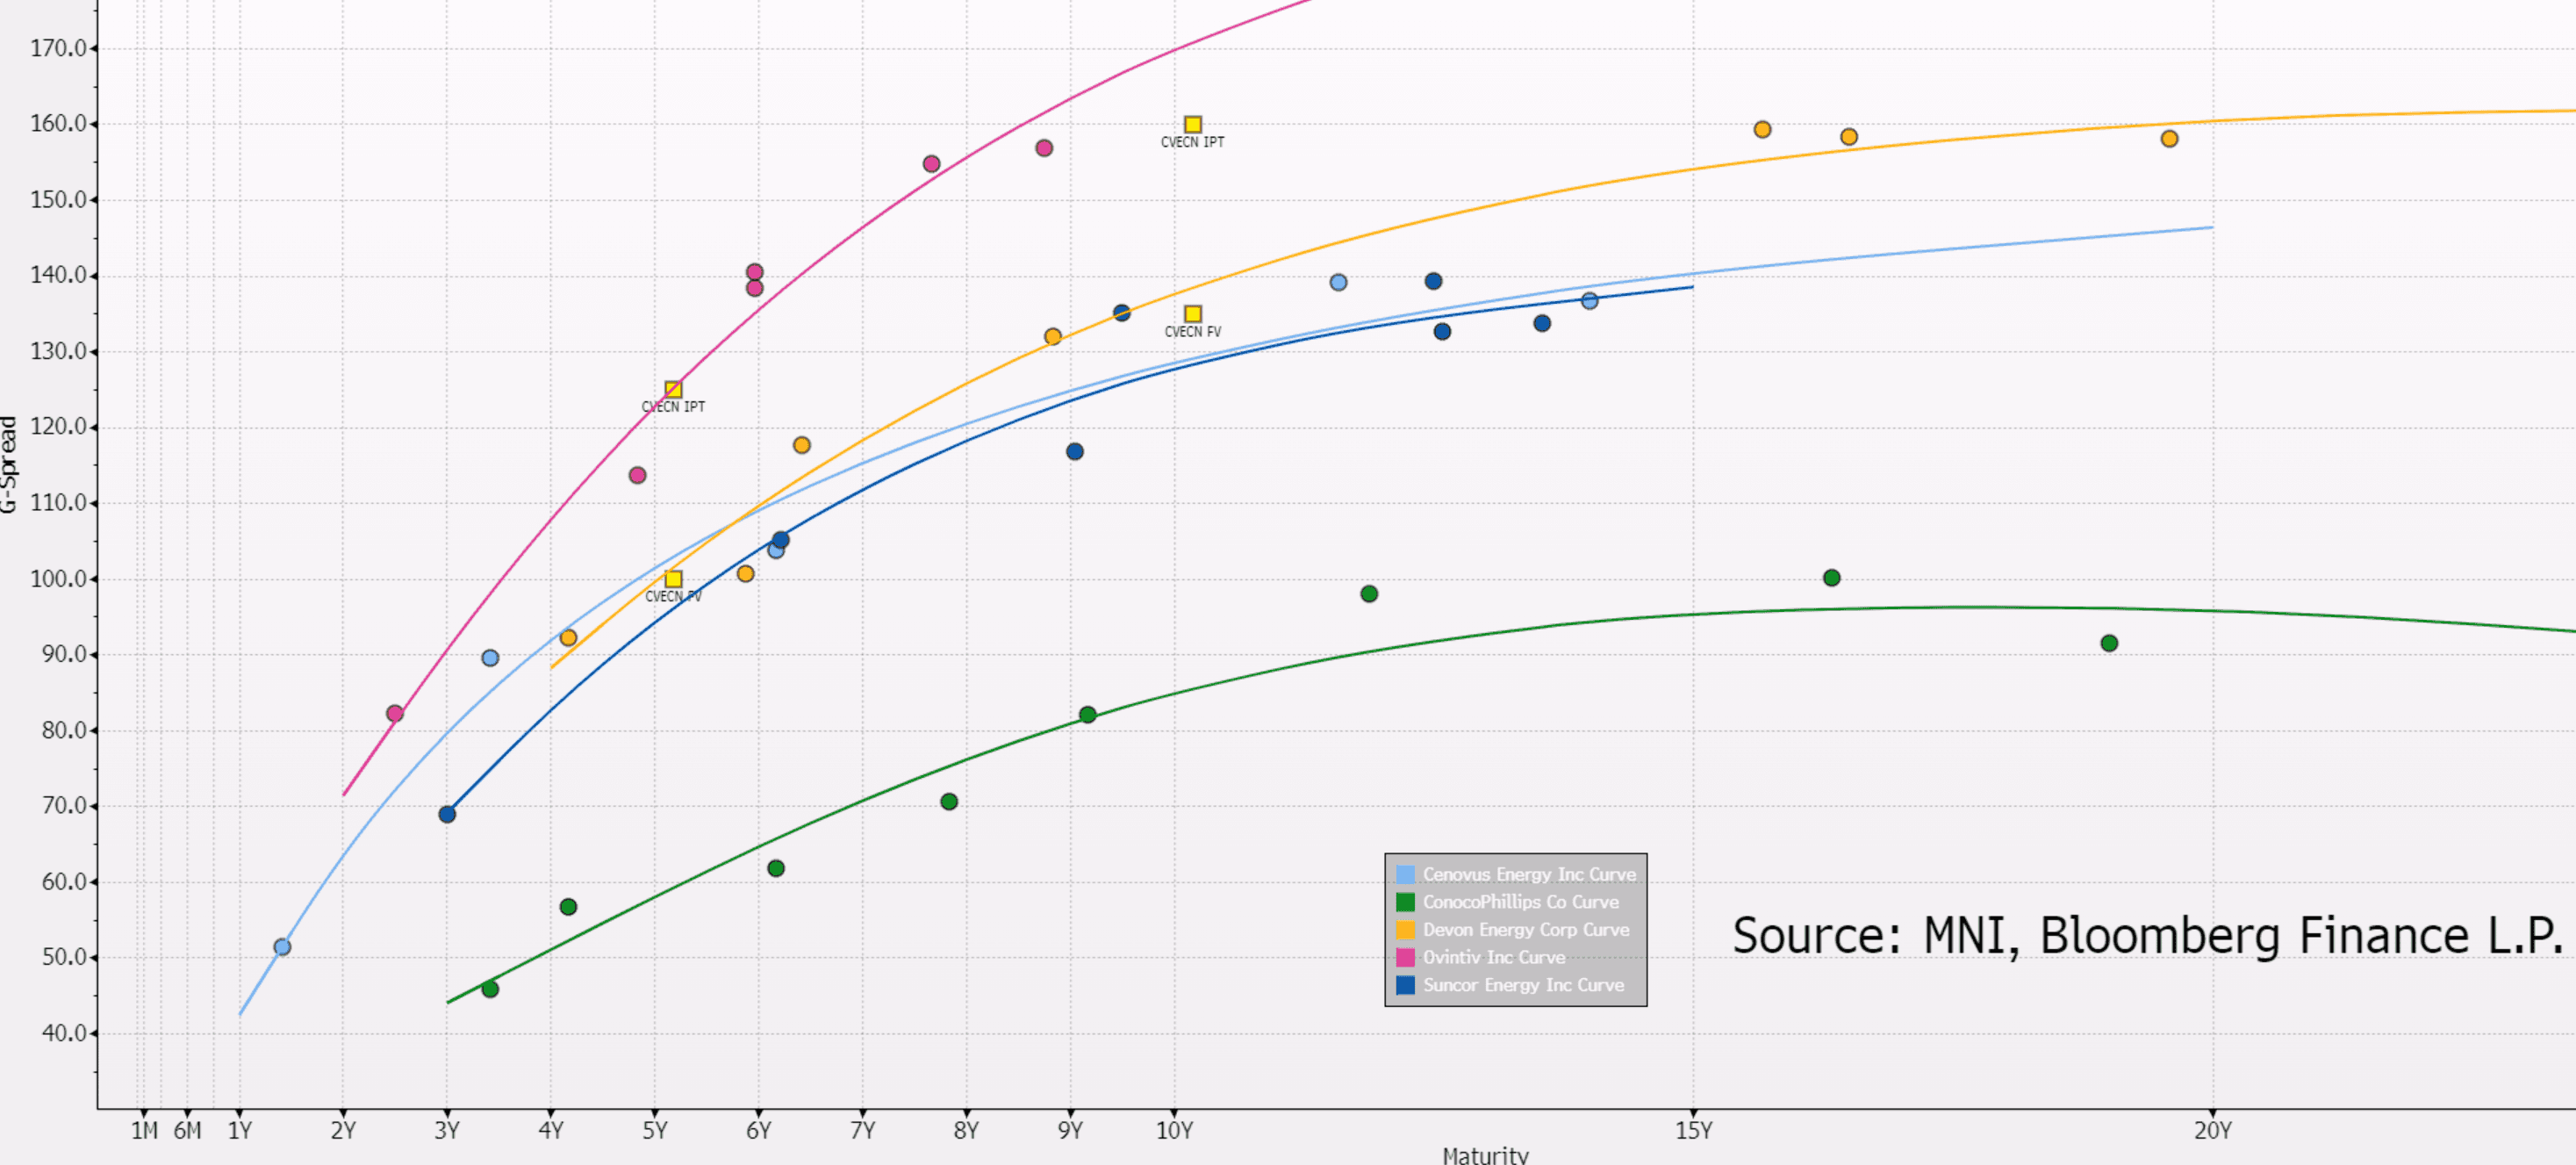The image size is (2576, 1165).
Task: Select the rightmost green ConocoPhillips data point
Action: [x=2108, y=643]
